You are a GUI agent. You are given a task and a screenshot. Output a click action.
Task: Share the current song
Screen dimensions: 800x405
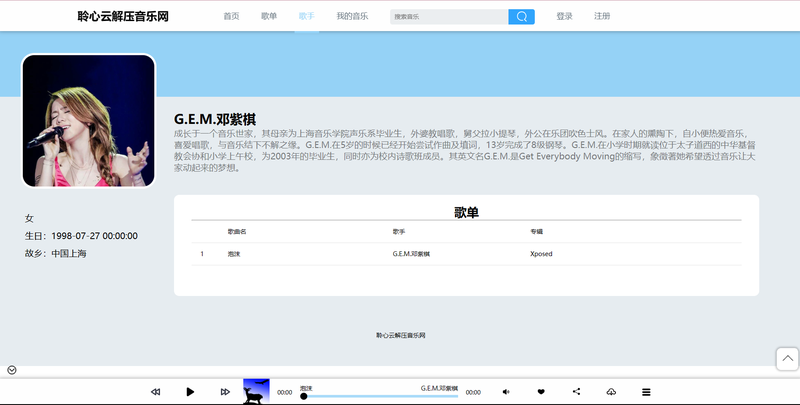point(577,392)
